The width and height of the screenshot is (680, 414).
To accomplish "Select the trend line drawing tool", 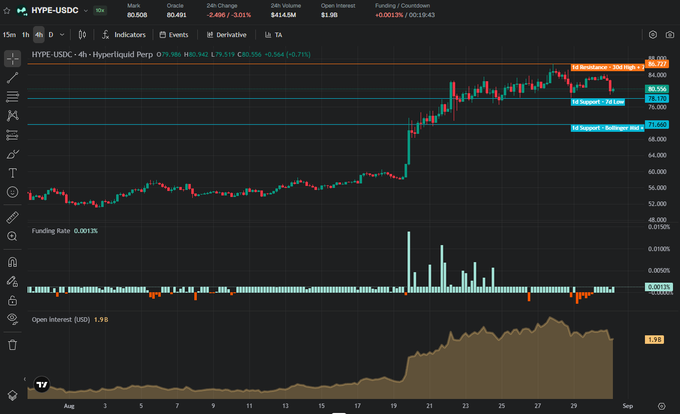I will click(x=13, y=78).
